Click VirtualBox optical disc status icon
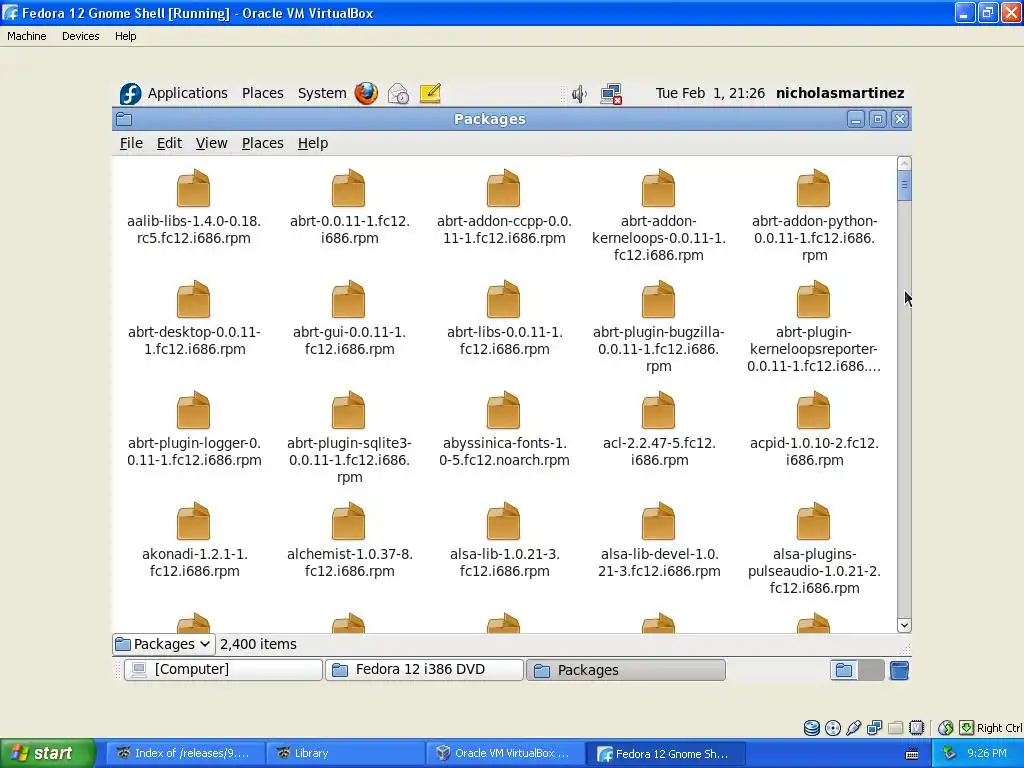This screenshot has width=1024, height=768. (833, 728)
